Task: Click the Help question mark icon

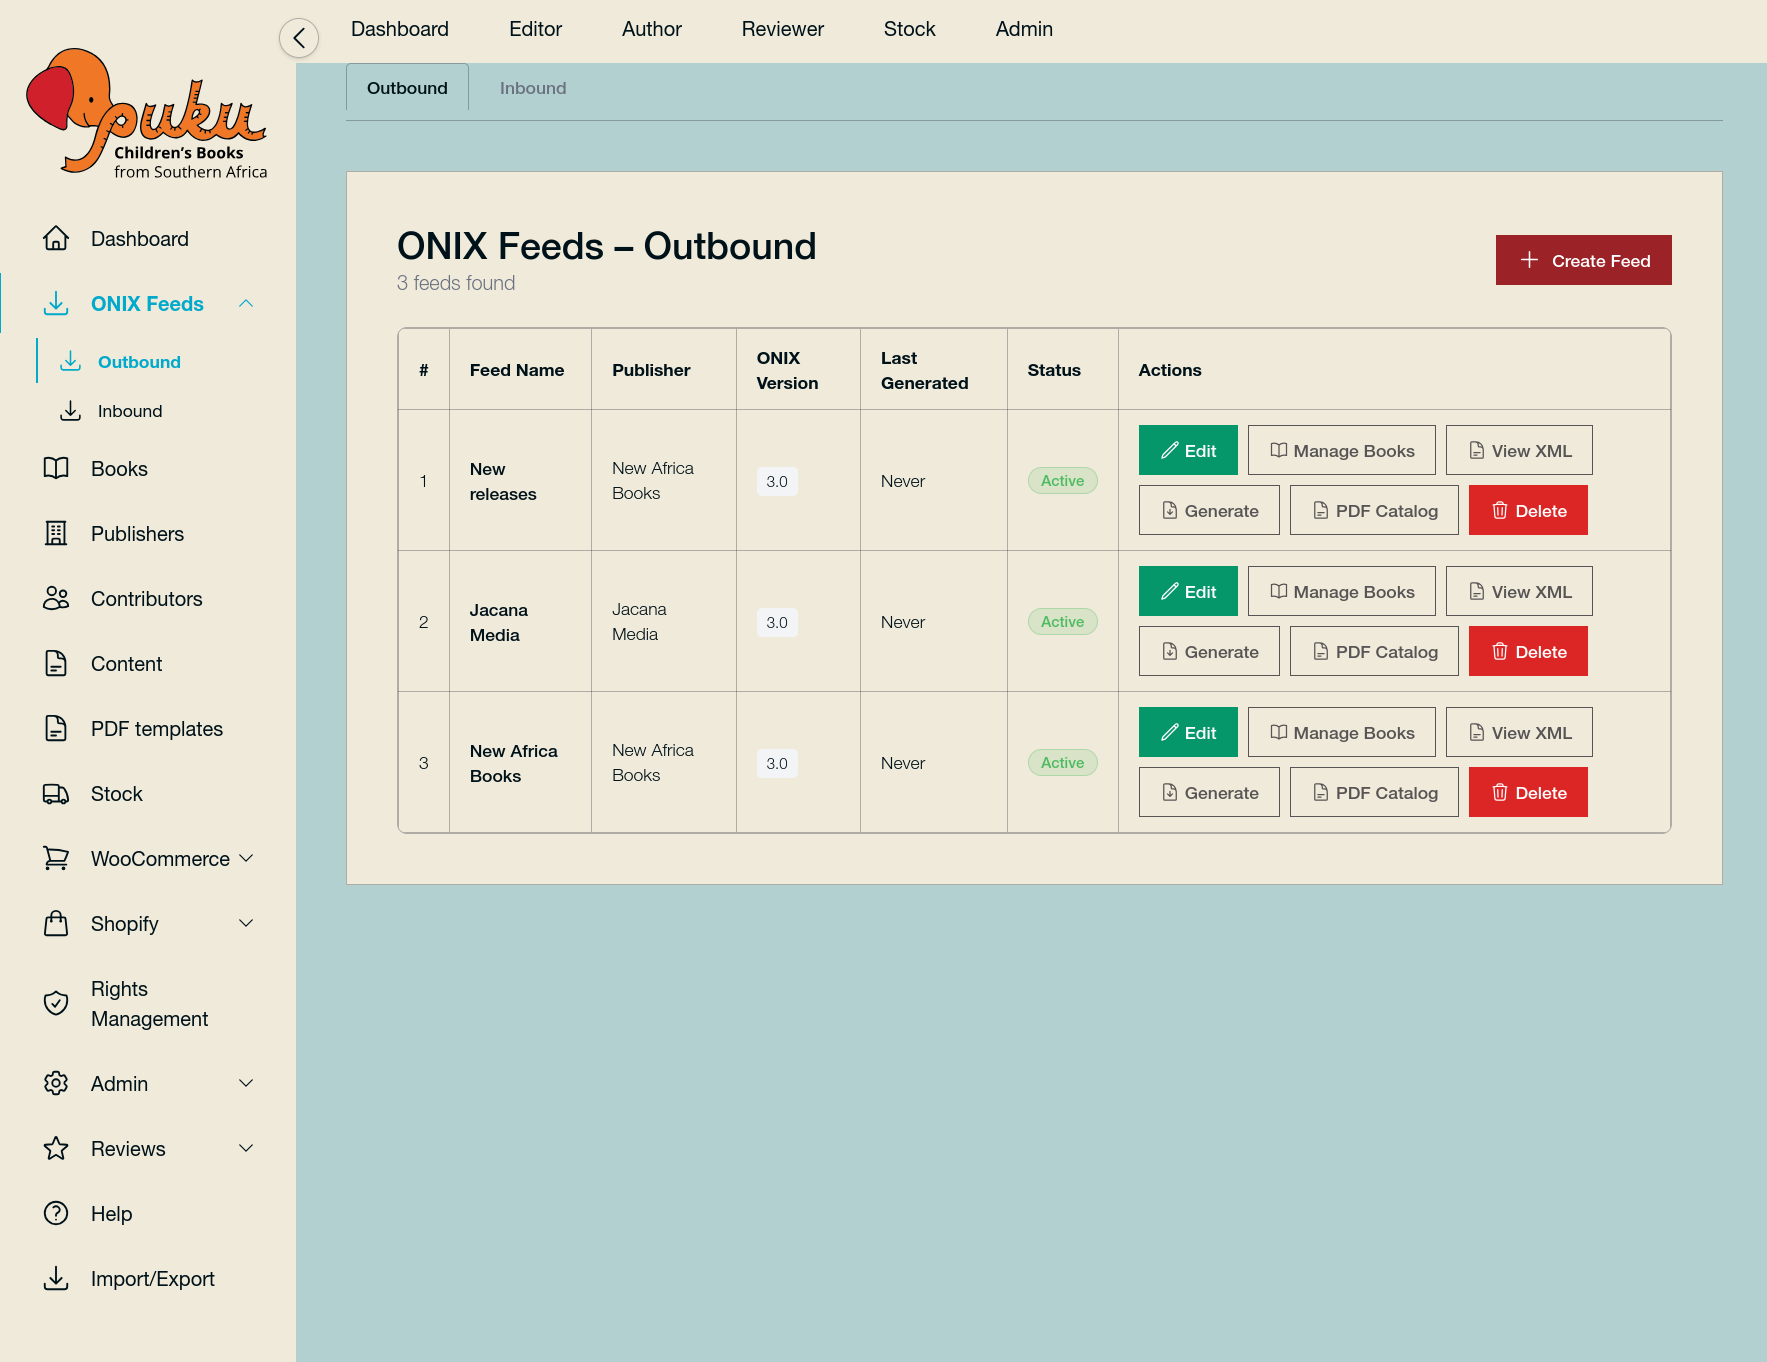Action: [56, 1214]
